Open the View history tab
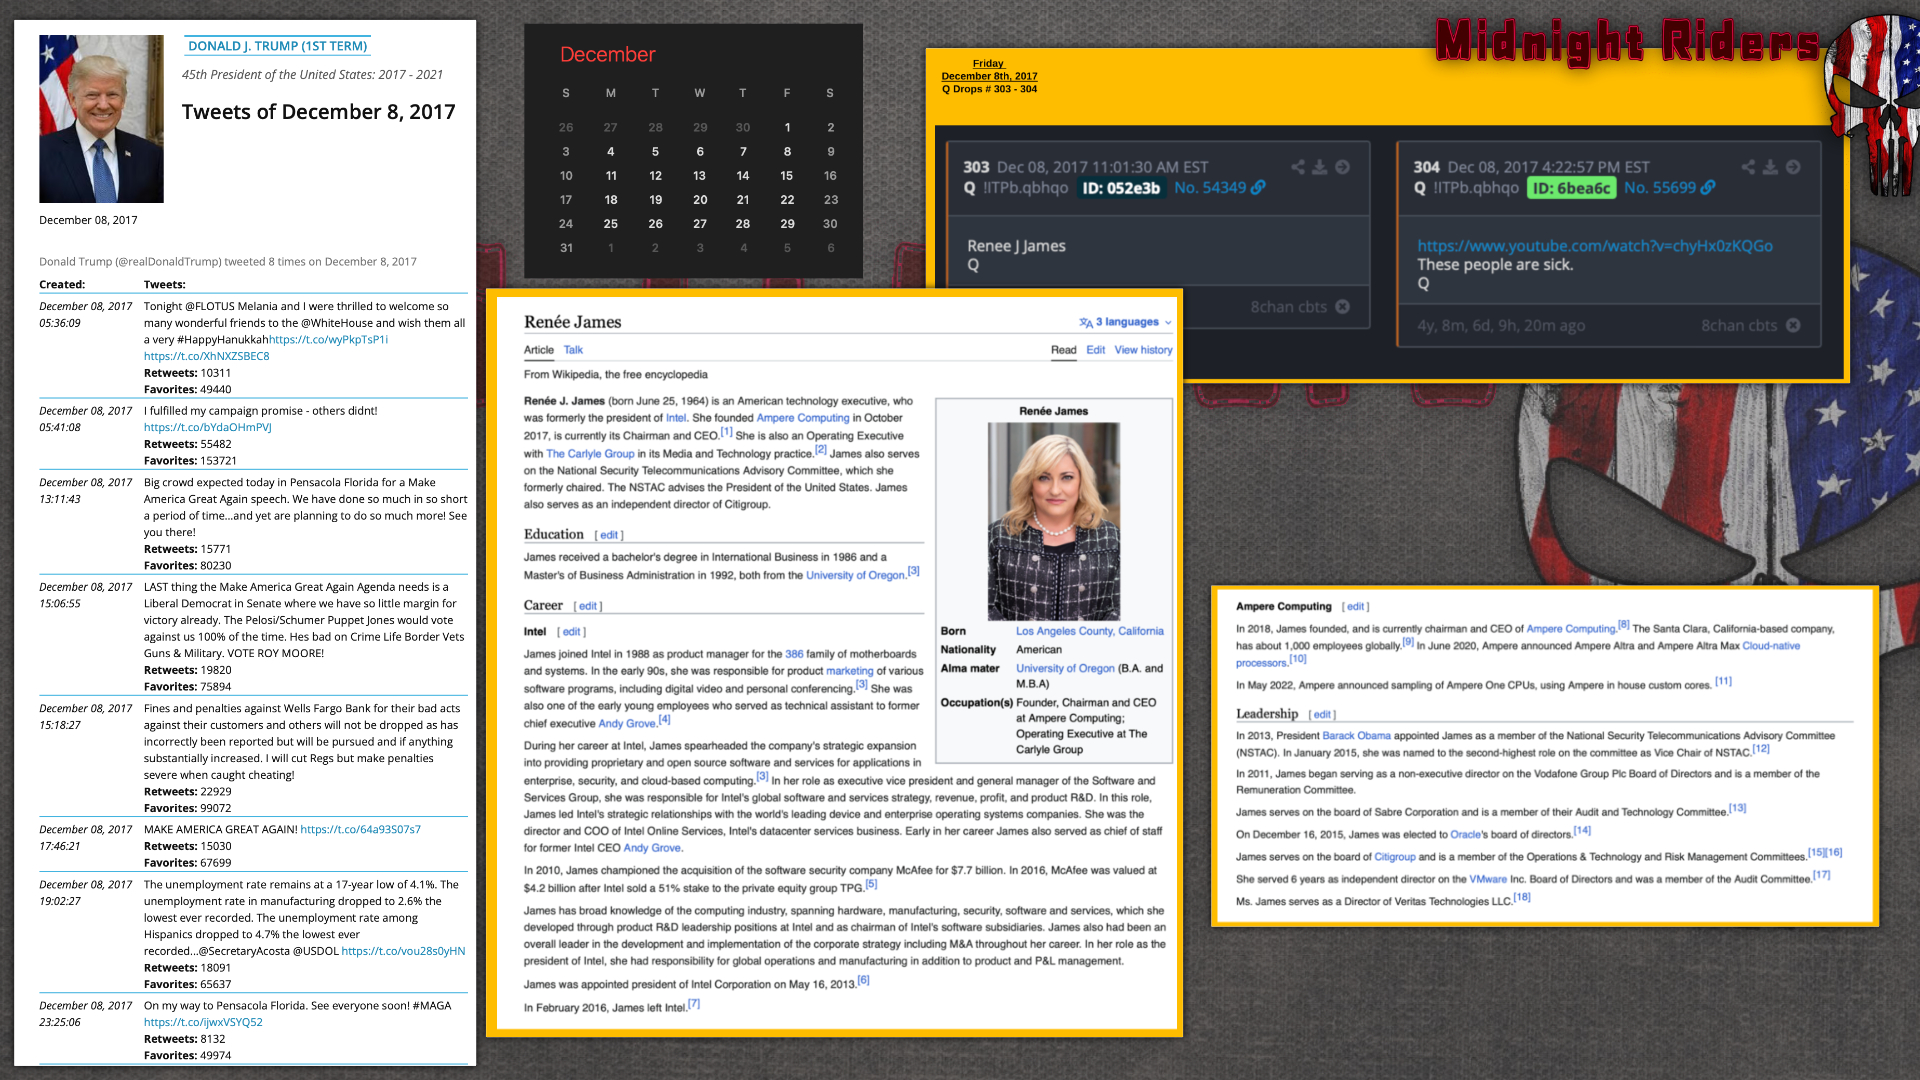 [1143, 350]
